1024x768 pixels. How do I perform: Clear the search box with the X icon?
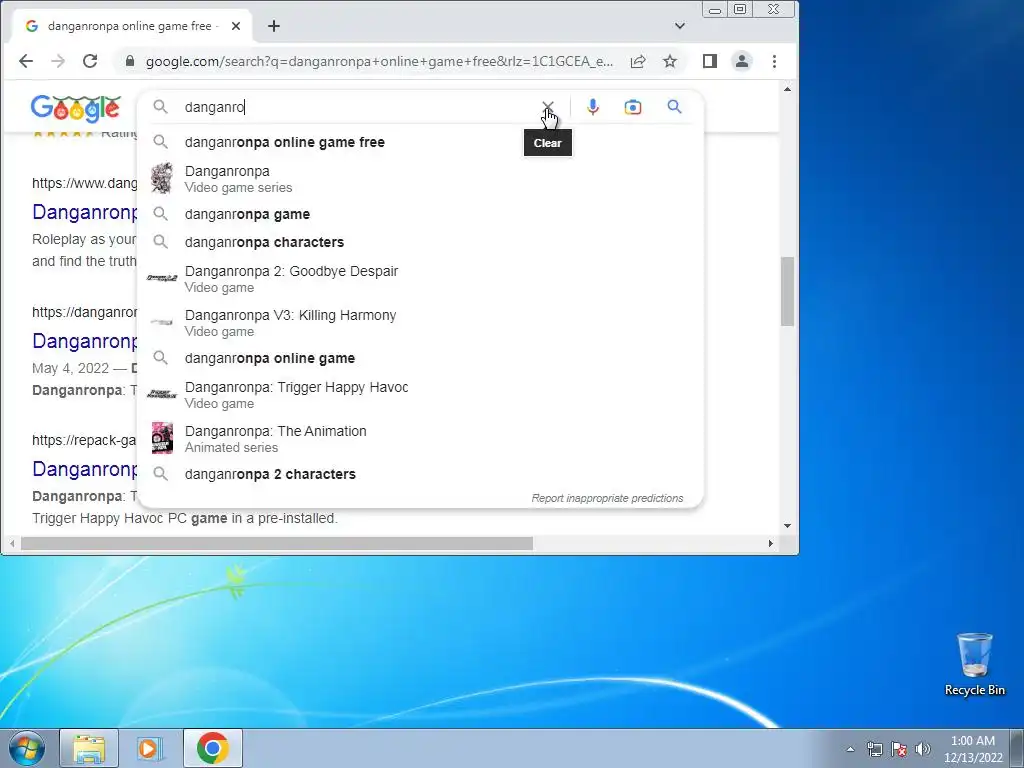pos(547,107)
